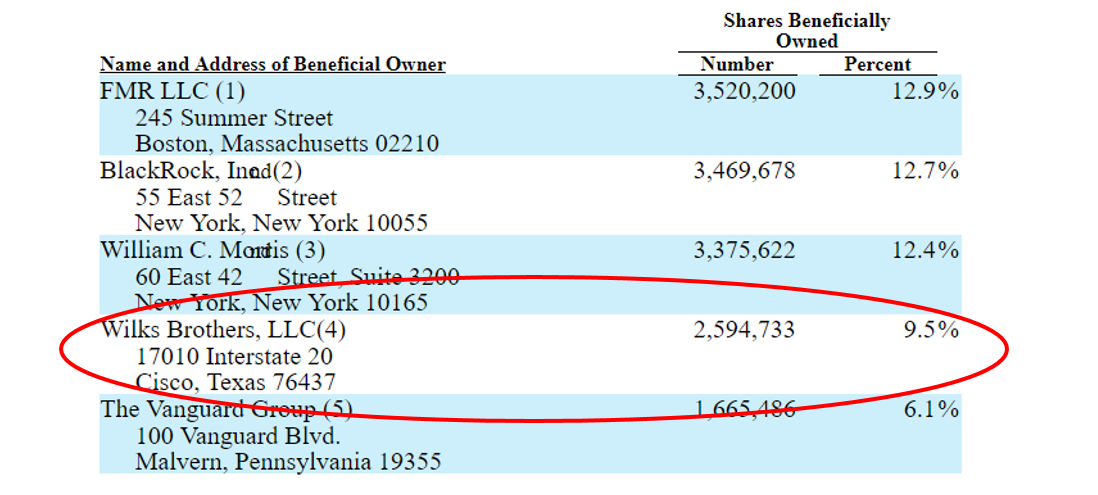
Task: Click the 12.9% value
Action: (x=926, y=91)
